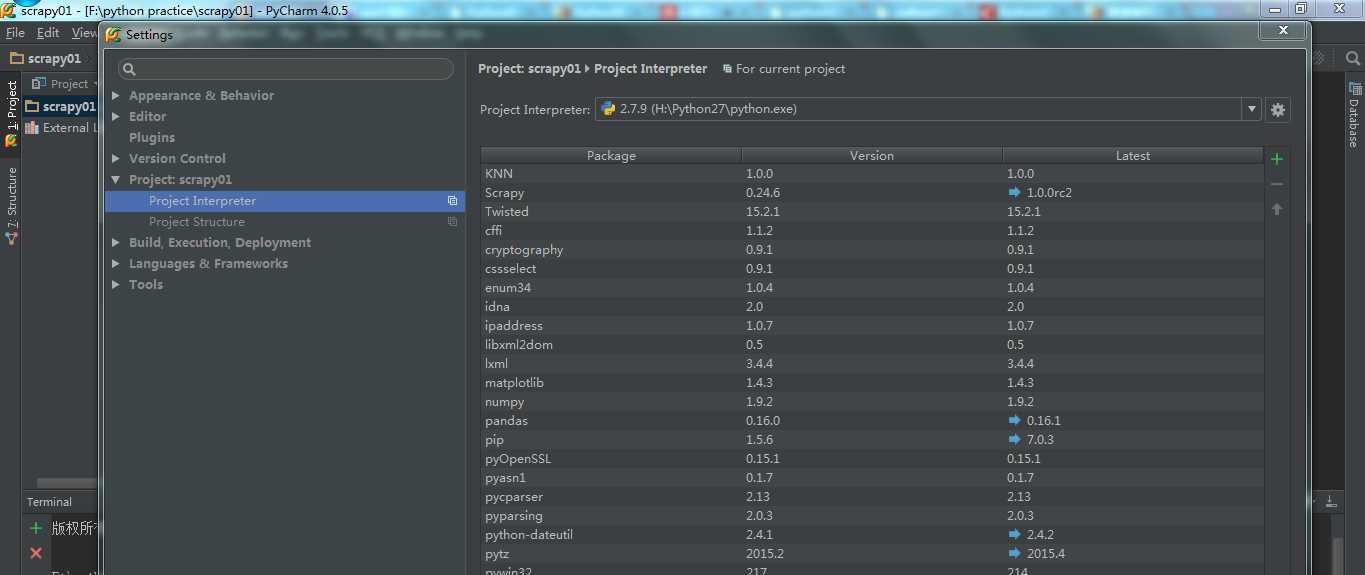Expand the Version Control settings group
1365x575 pixels.
click(x=116, y=159)
